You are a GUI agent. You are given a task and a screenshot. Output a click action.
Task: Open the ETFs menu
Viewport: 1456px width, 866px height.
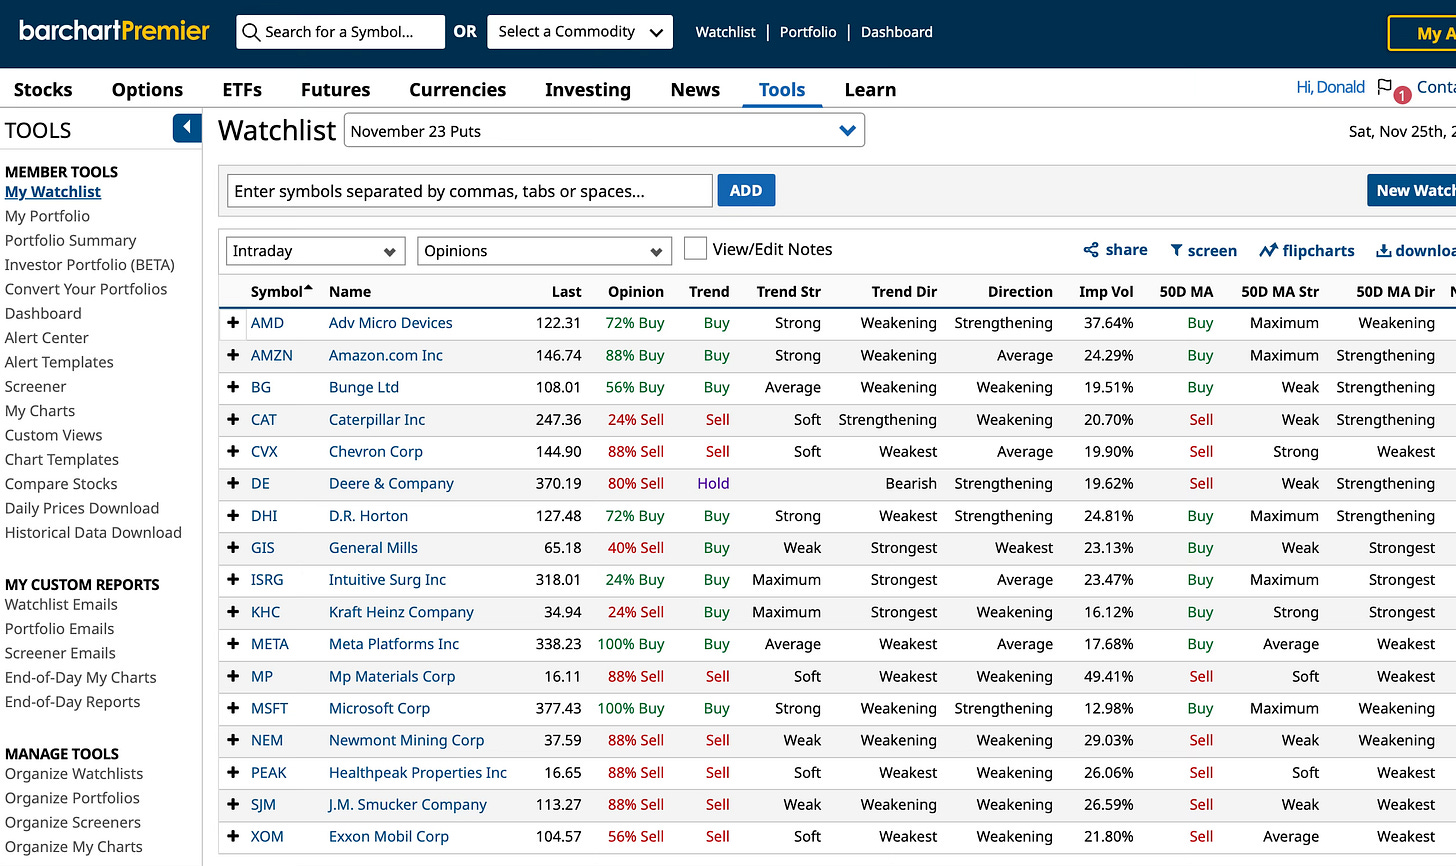(x=242, y=90)
